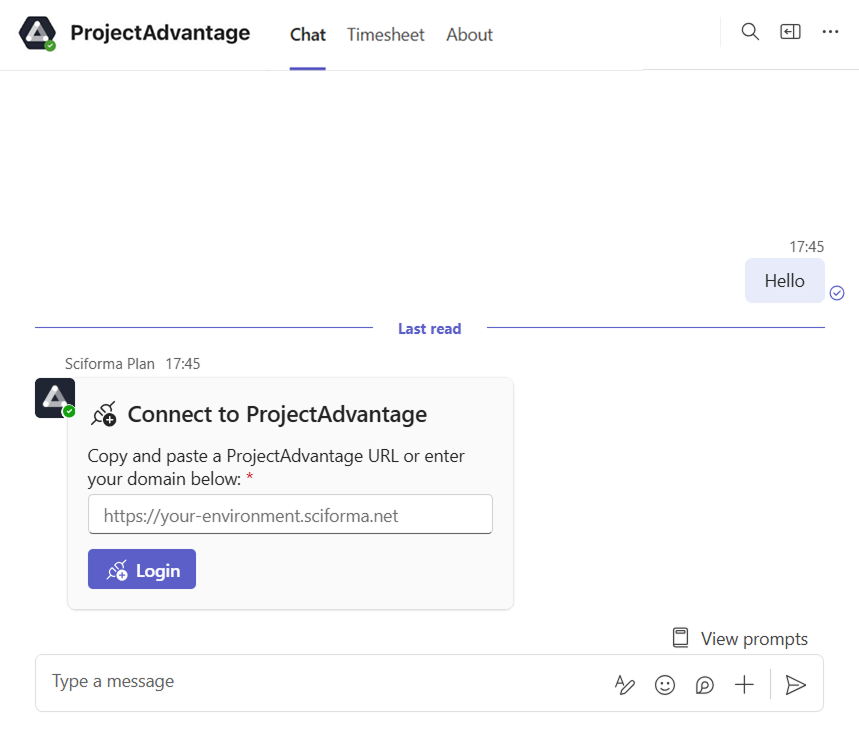The width and height of the screenshot is (859, 736).
Task: Open the text formatting pen icon
Action: coord(624,685)
